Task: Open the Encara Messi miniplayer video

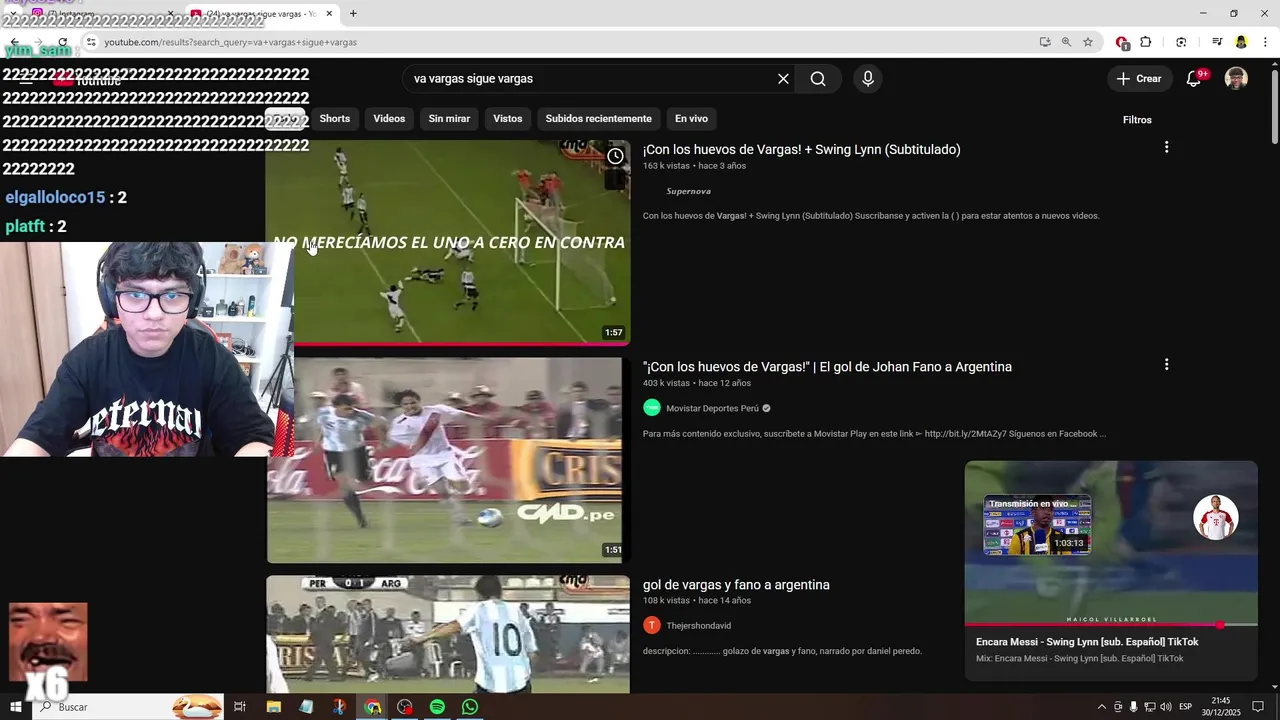Action: (1111, 542)
